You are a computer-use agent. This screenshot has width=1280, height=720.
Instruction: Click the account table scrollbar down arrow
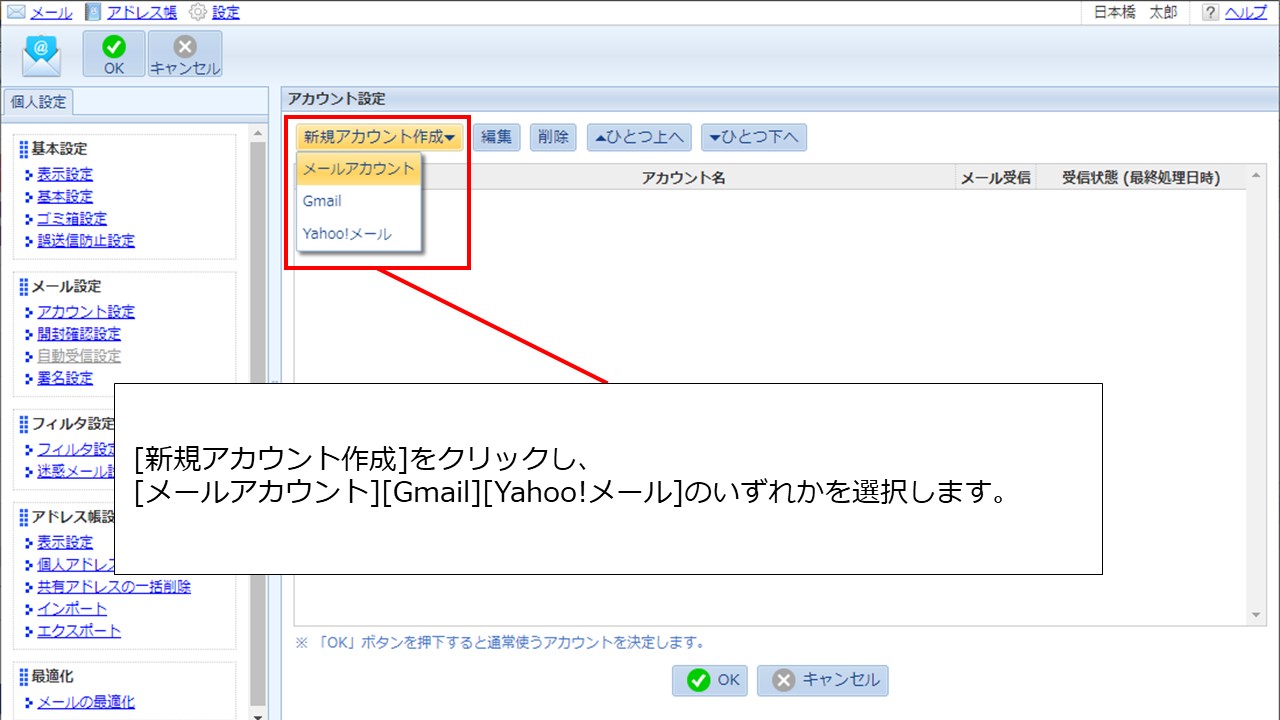point(1257,615)
